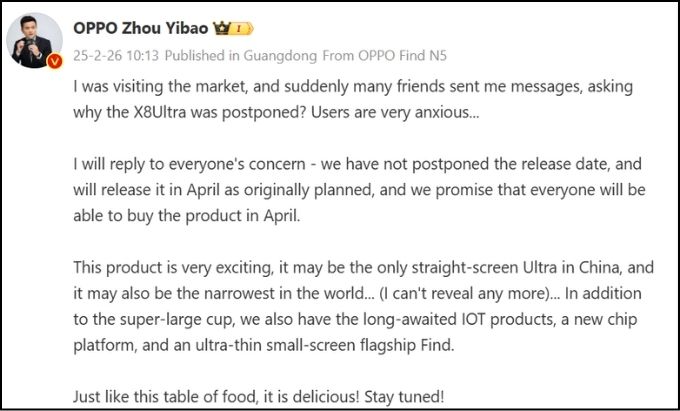The width and height of the screenshot is (680, 411).
Task: Open Zhou Yibao's profile avatar photo
Action: (34, 41)
